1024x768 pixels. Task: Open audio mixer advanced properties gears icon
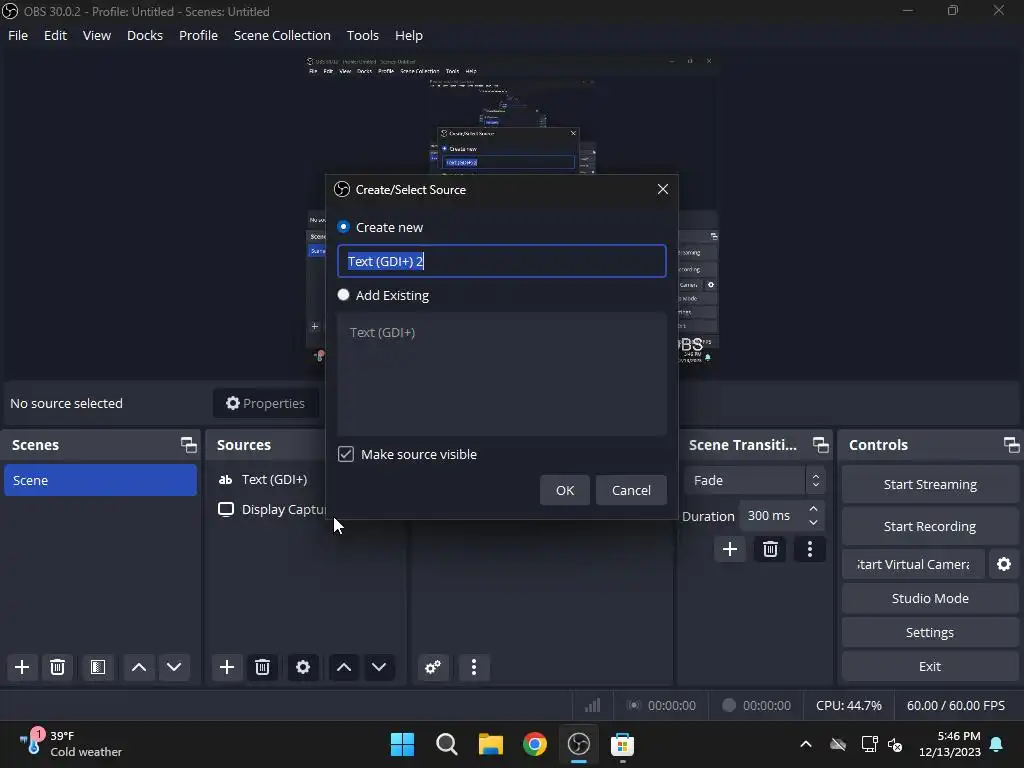pos(433,667)
